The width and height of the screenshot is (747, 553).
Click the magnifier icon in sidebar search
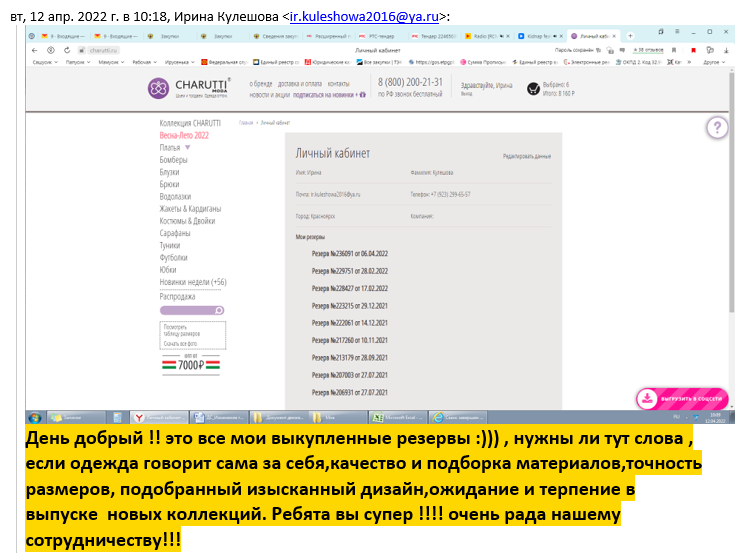click(219, 311)
